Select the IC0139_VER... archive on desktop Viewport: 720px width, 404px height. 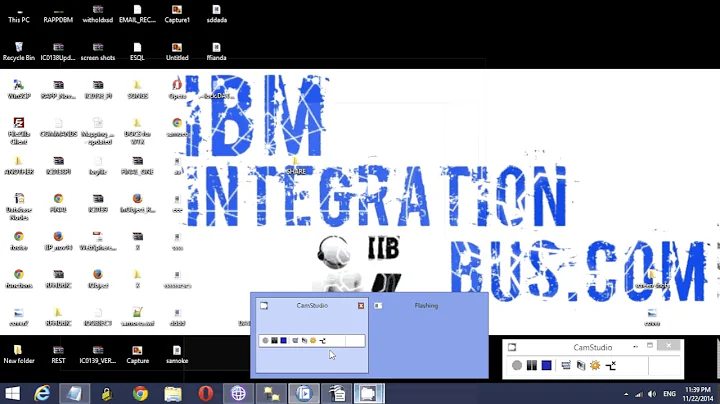tap(98, 354)
